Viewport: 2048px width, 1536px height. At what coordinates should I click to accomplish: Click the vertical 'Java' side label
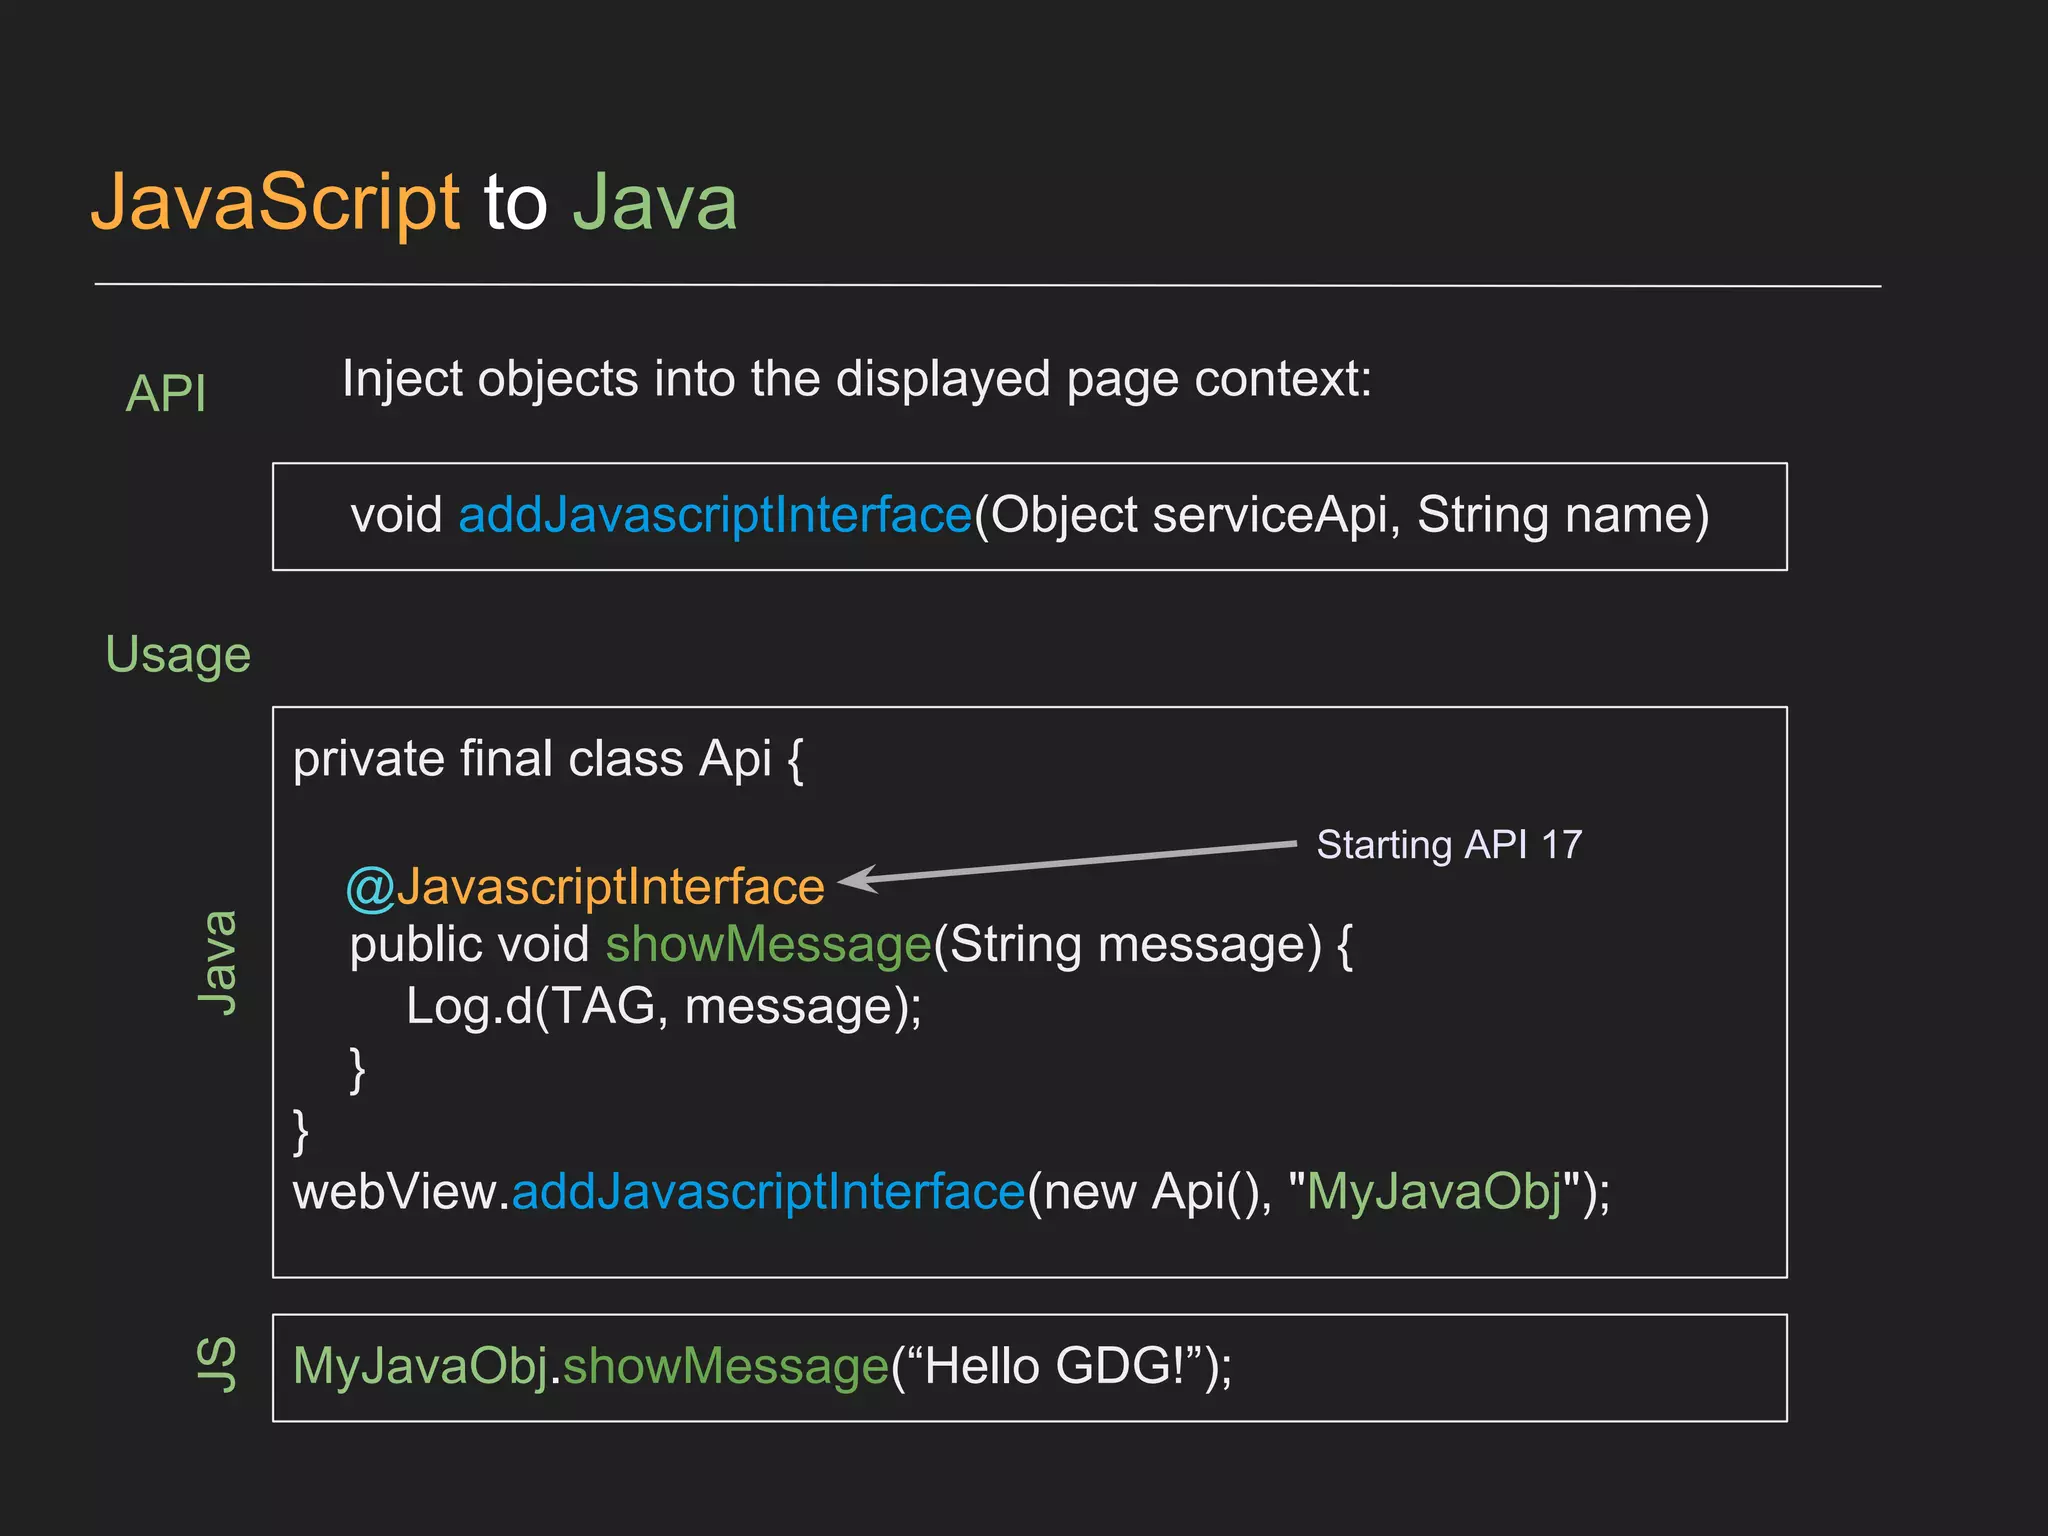(x=218, y=963)
